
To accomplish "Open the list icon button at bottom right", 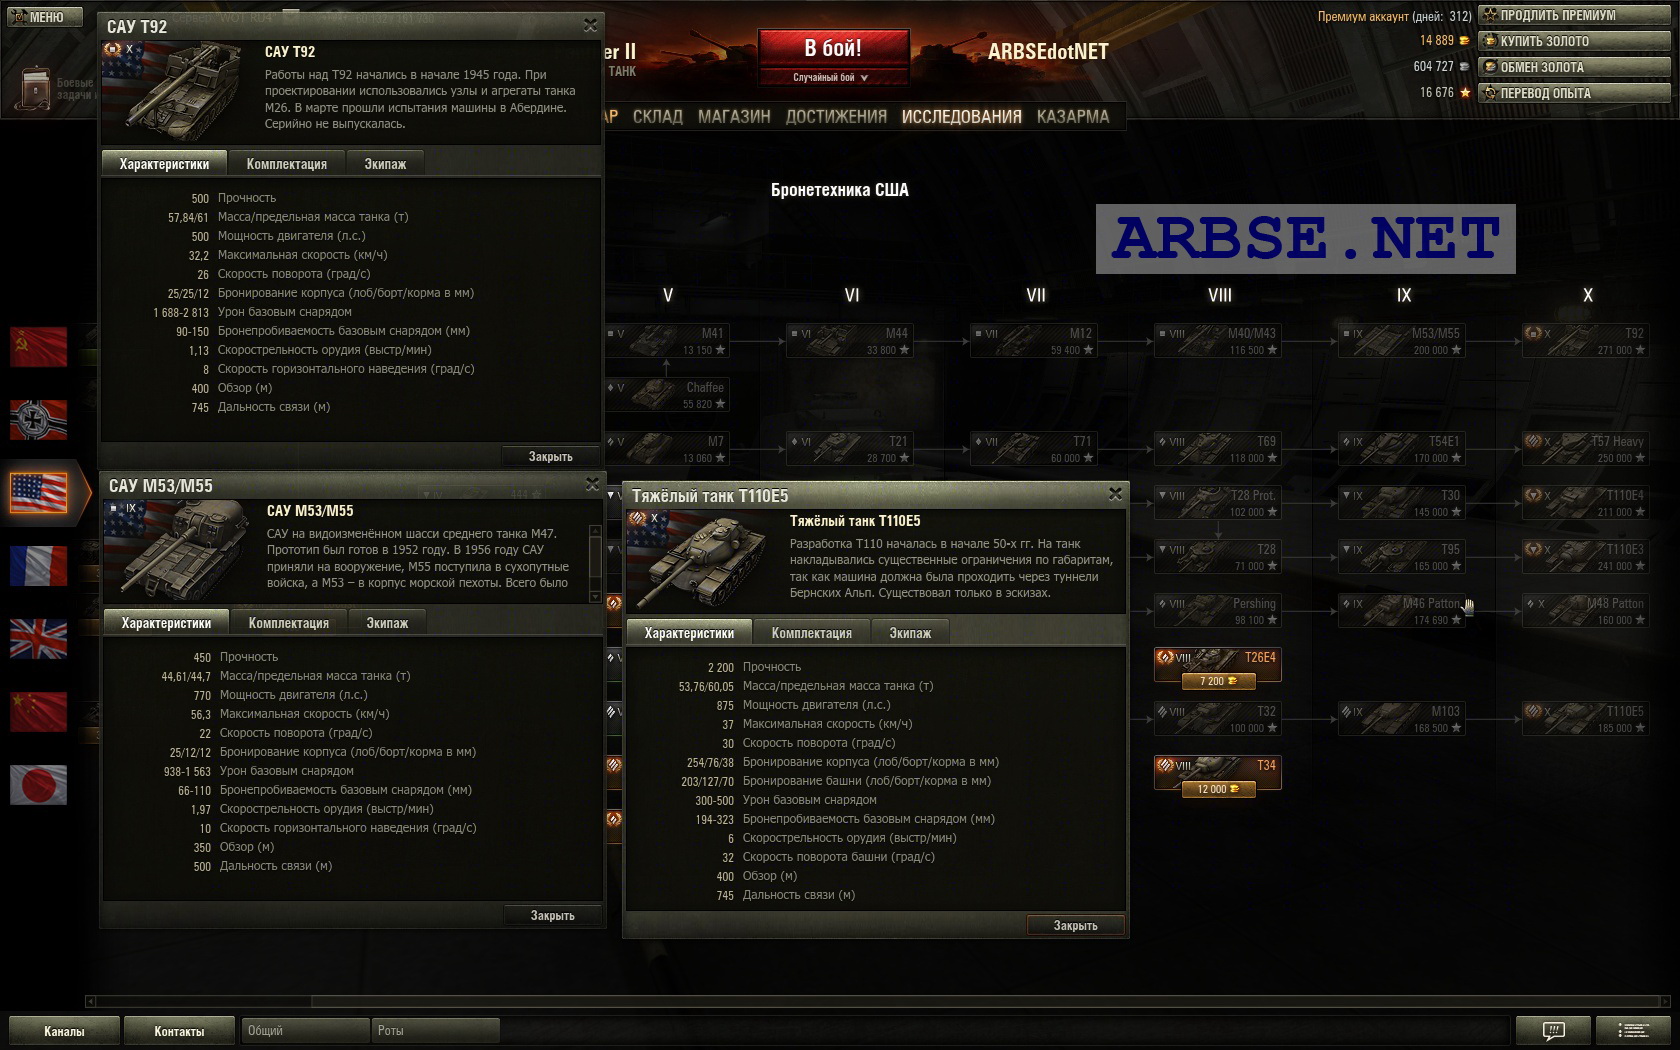I will [1634, 1030].
